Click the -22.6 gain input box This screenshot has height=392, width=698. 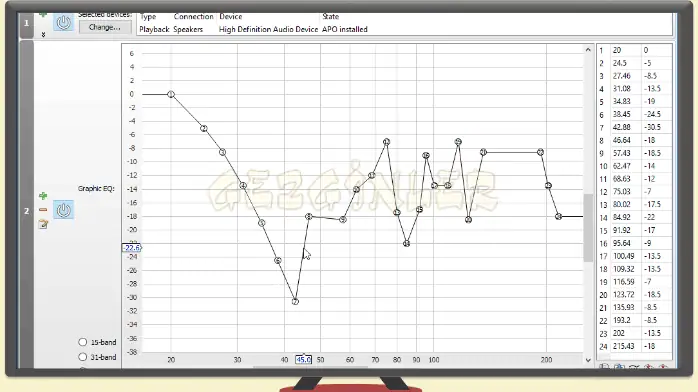[131, 248]
